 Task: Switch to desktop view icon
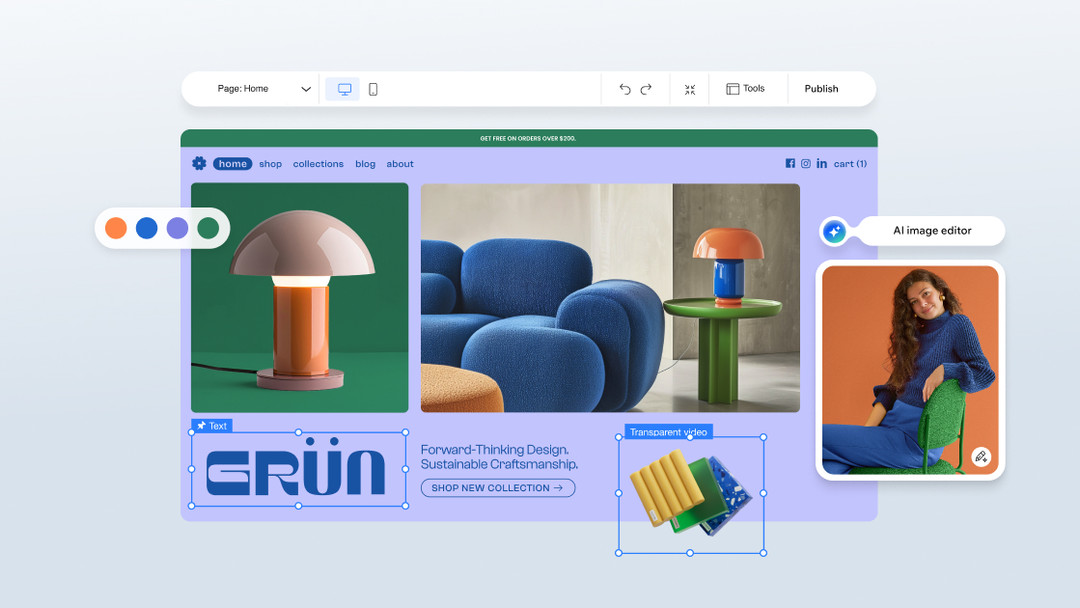[344, 89]
